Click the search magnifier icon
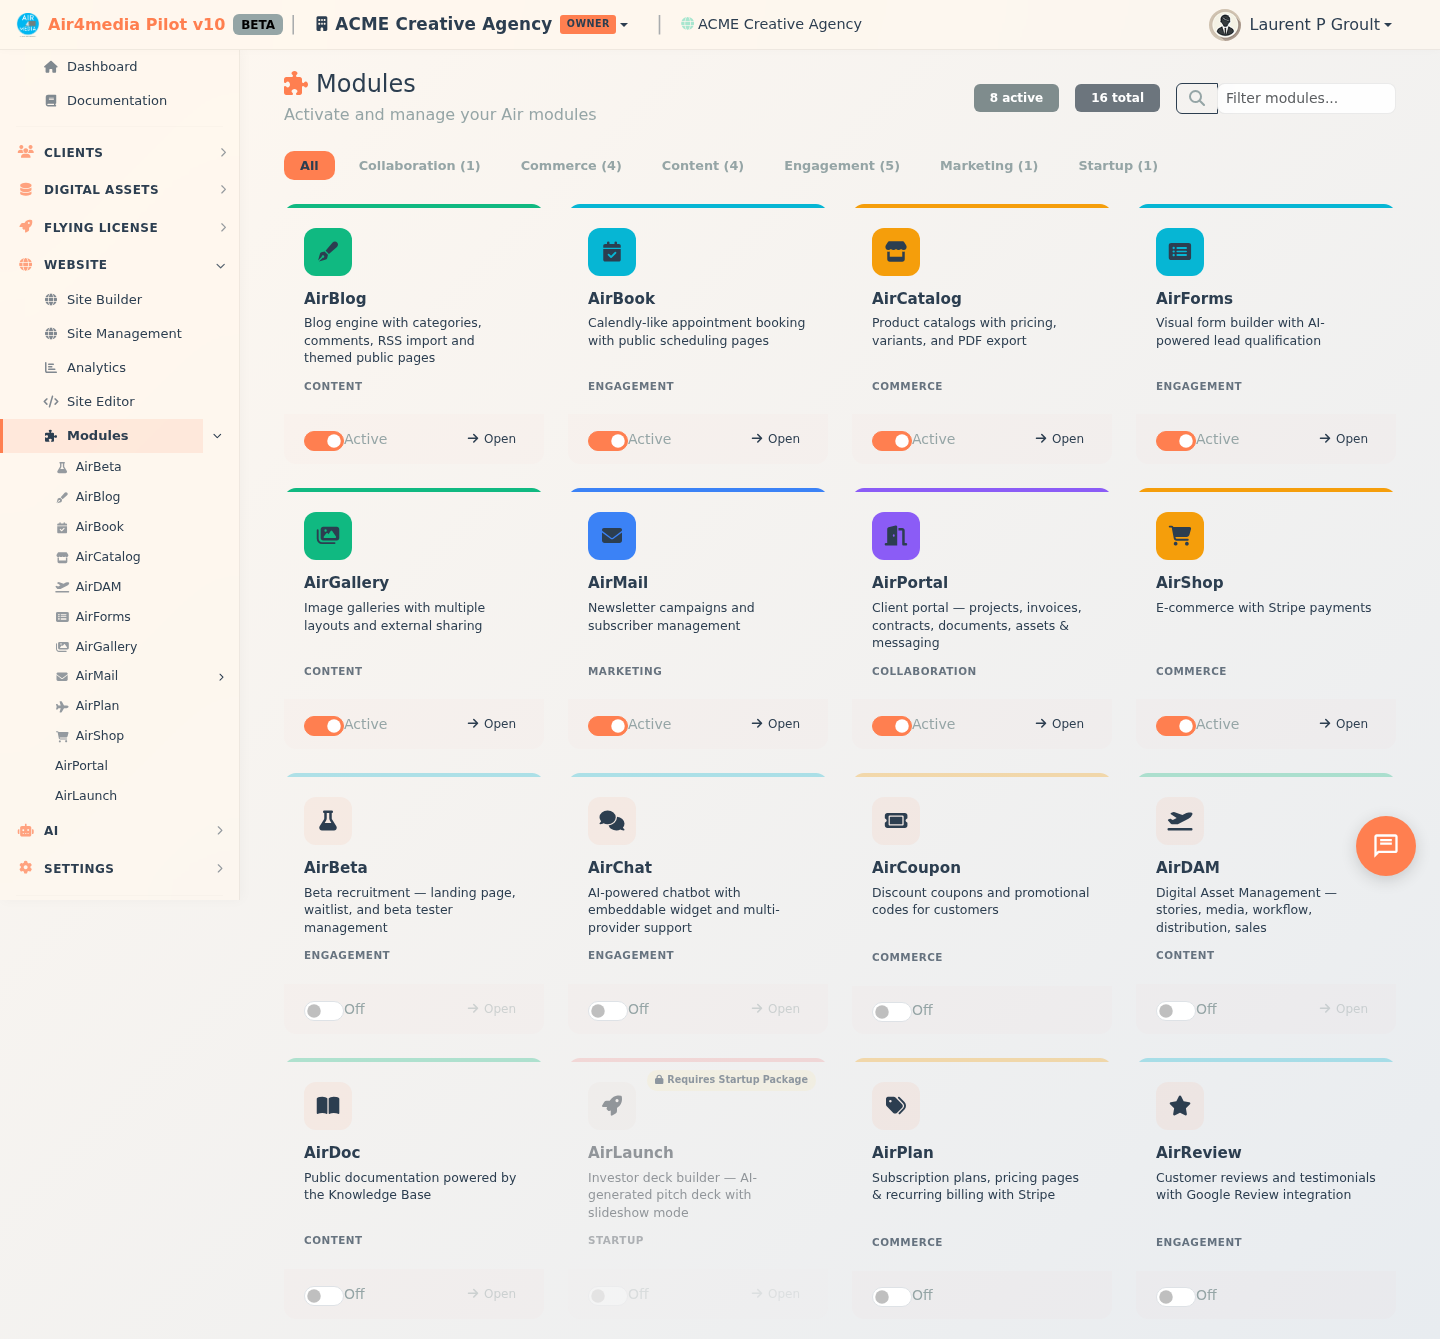 1197,98
